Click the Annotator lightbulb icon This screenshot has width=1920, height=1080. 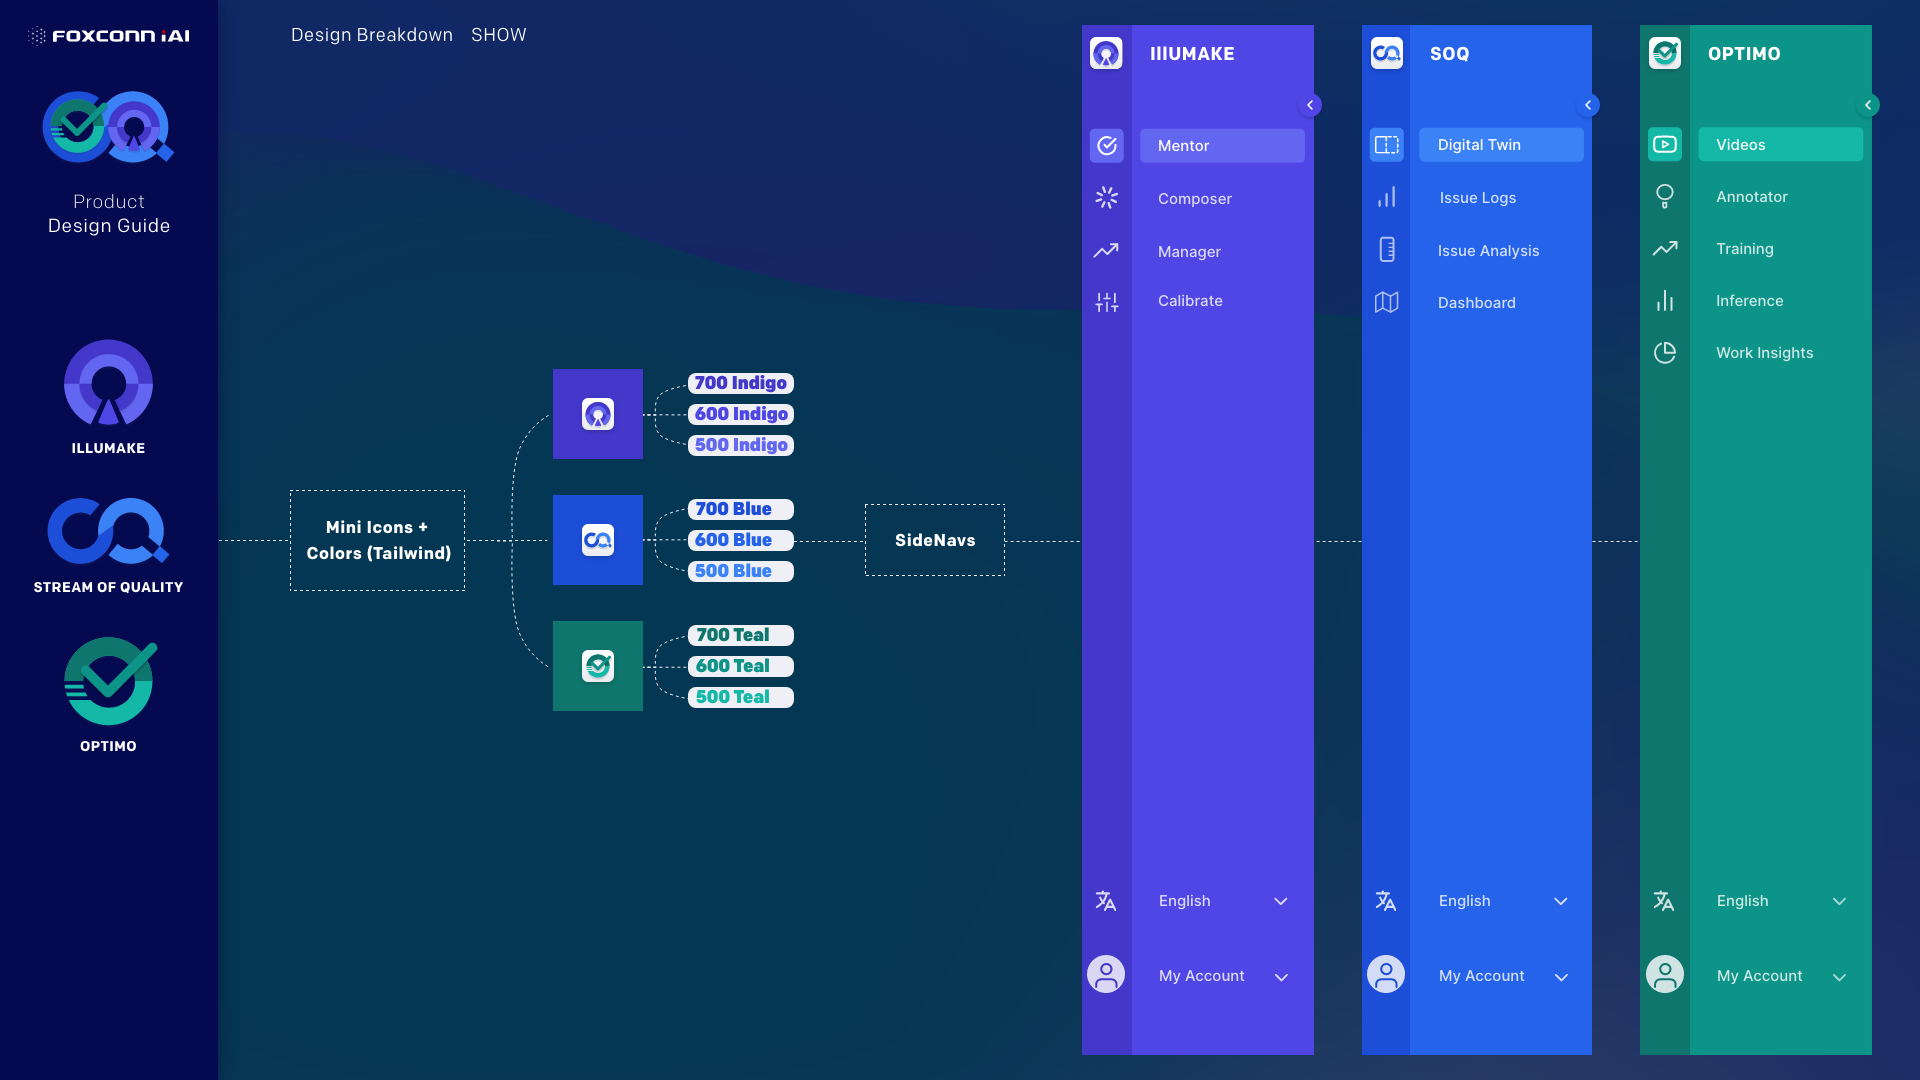[1665, 196]
